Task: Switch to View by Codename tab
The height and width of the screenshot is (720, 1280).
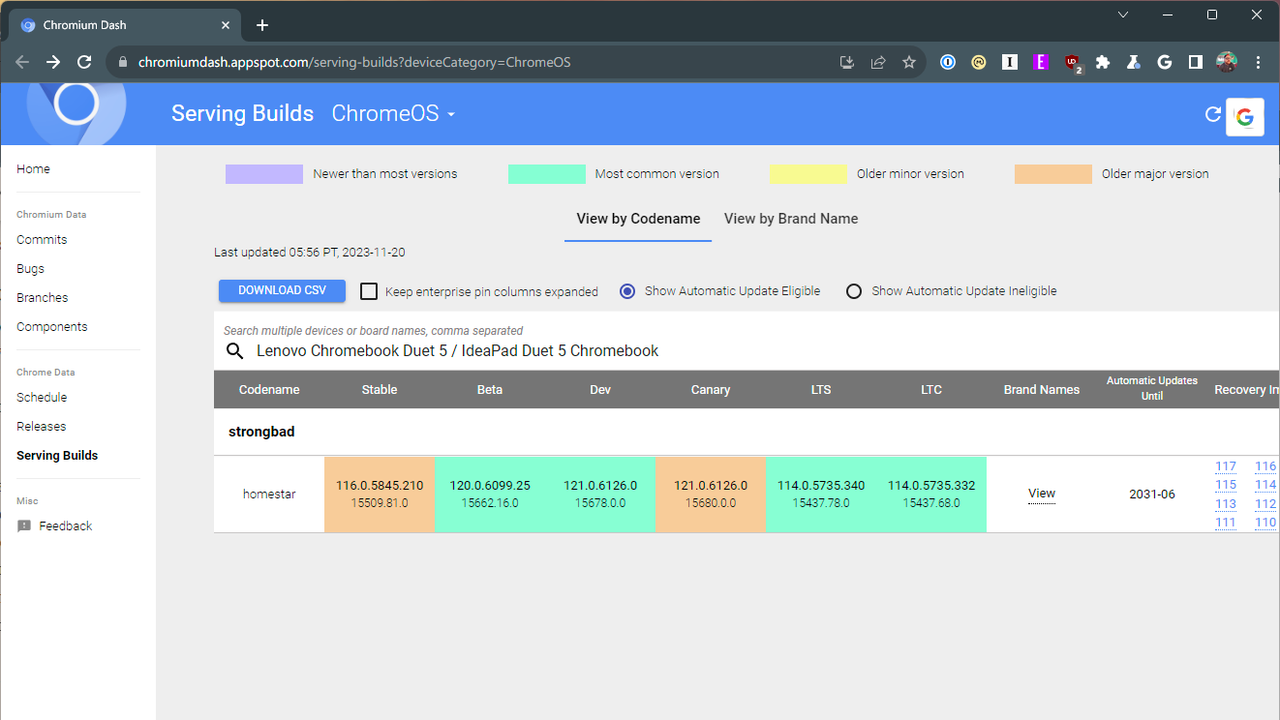Action: click(638, 219)
